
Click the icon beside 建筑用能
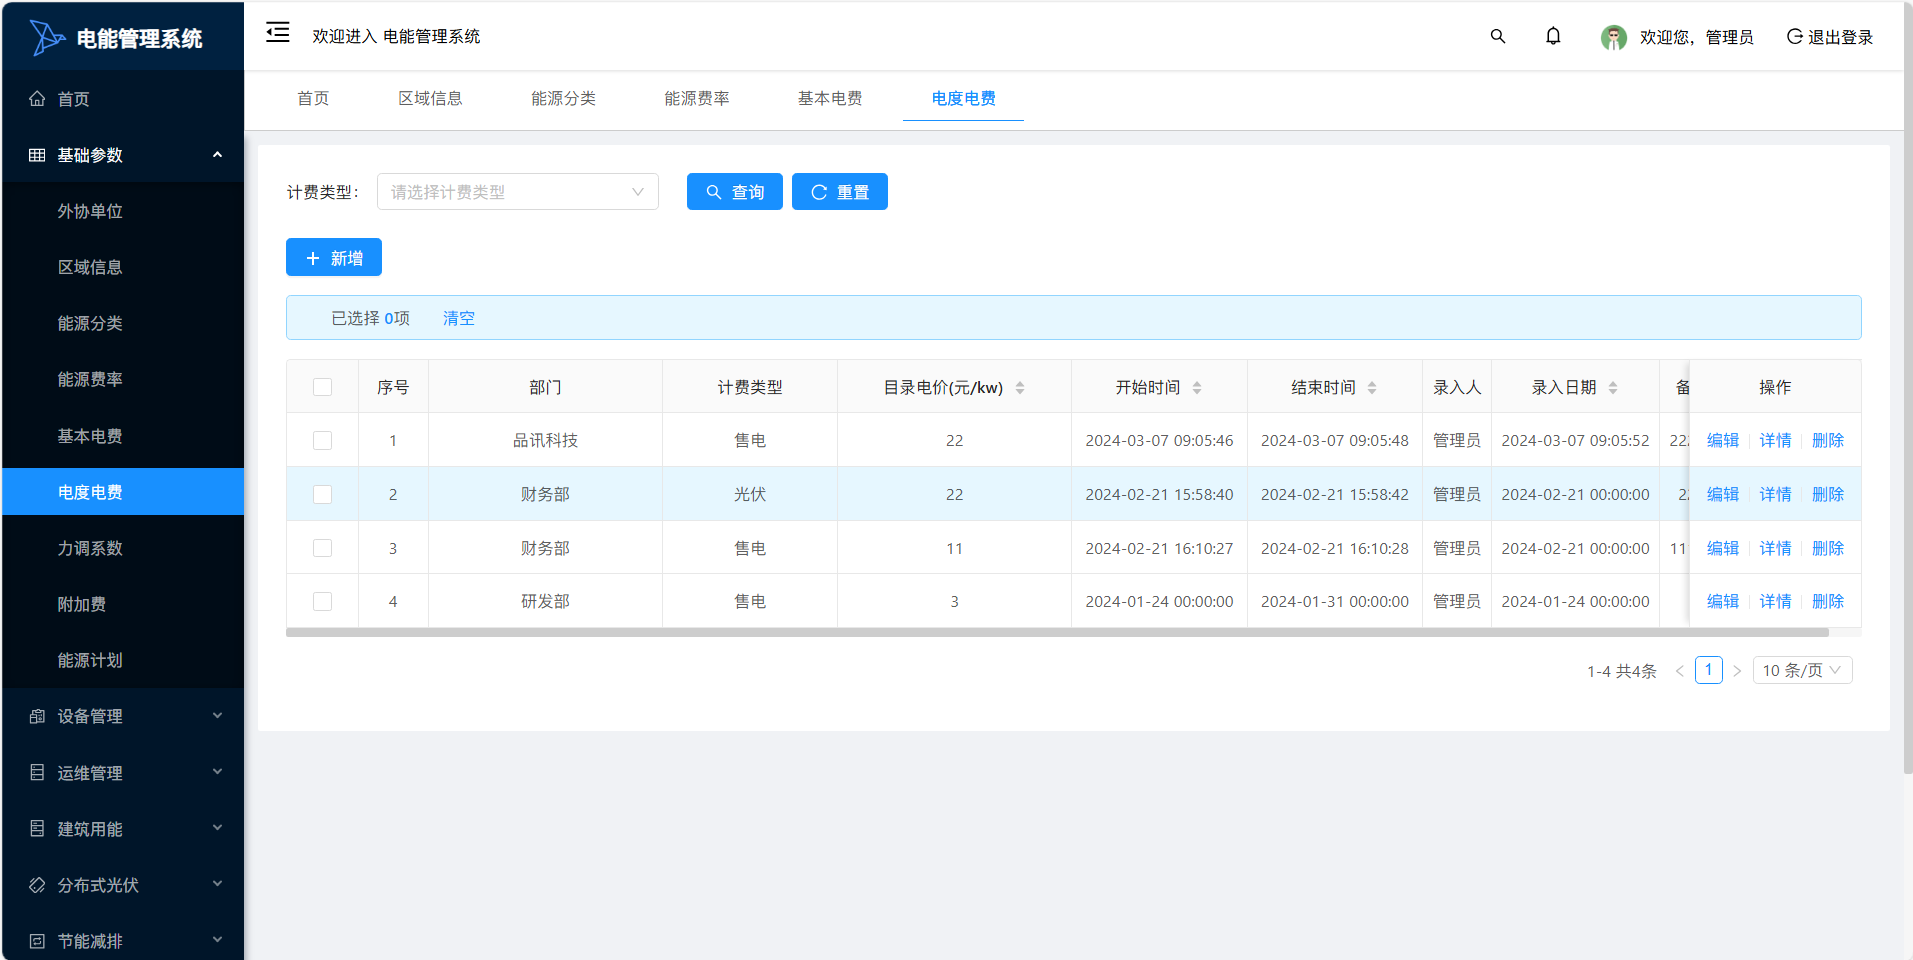tap(37, 828)
